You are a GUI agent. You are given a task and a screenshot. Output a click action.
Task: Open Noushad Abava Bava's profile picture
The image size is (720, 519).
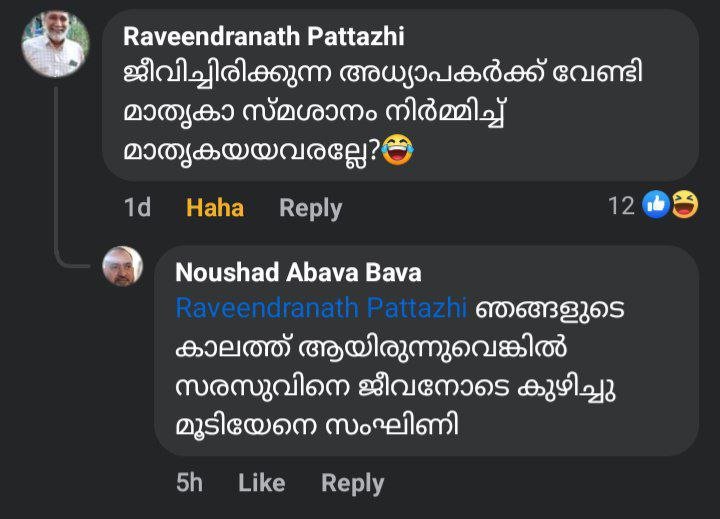[123, 267]
